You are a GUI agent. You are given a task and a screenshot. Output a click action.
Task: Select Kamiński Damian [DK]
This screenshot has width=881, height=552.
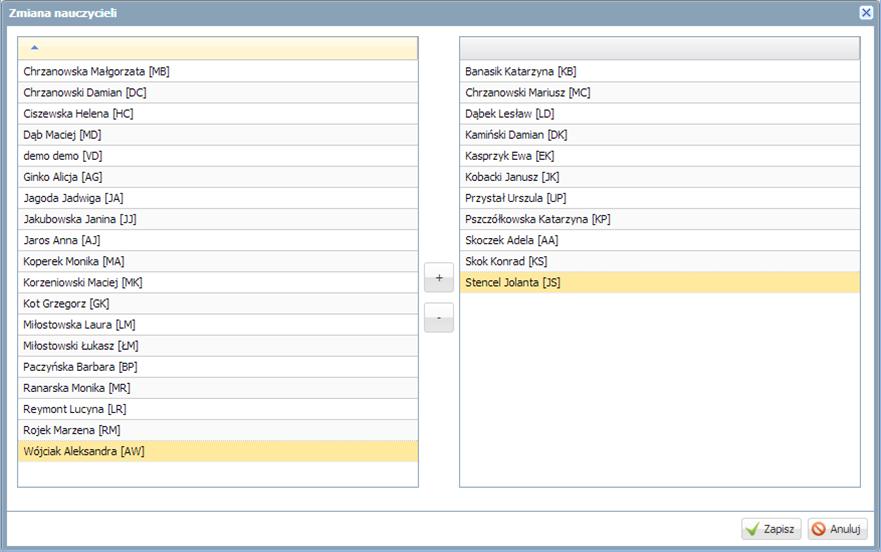[660, 135]
